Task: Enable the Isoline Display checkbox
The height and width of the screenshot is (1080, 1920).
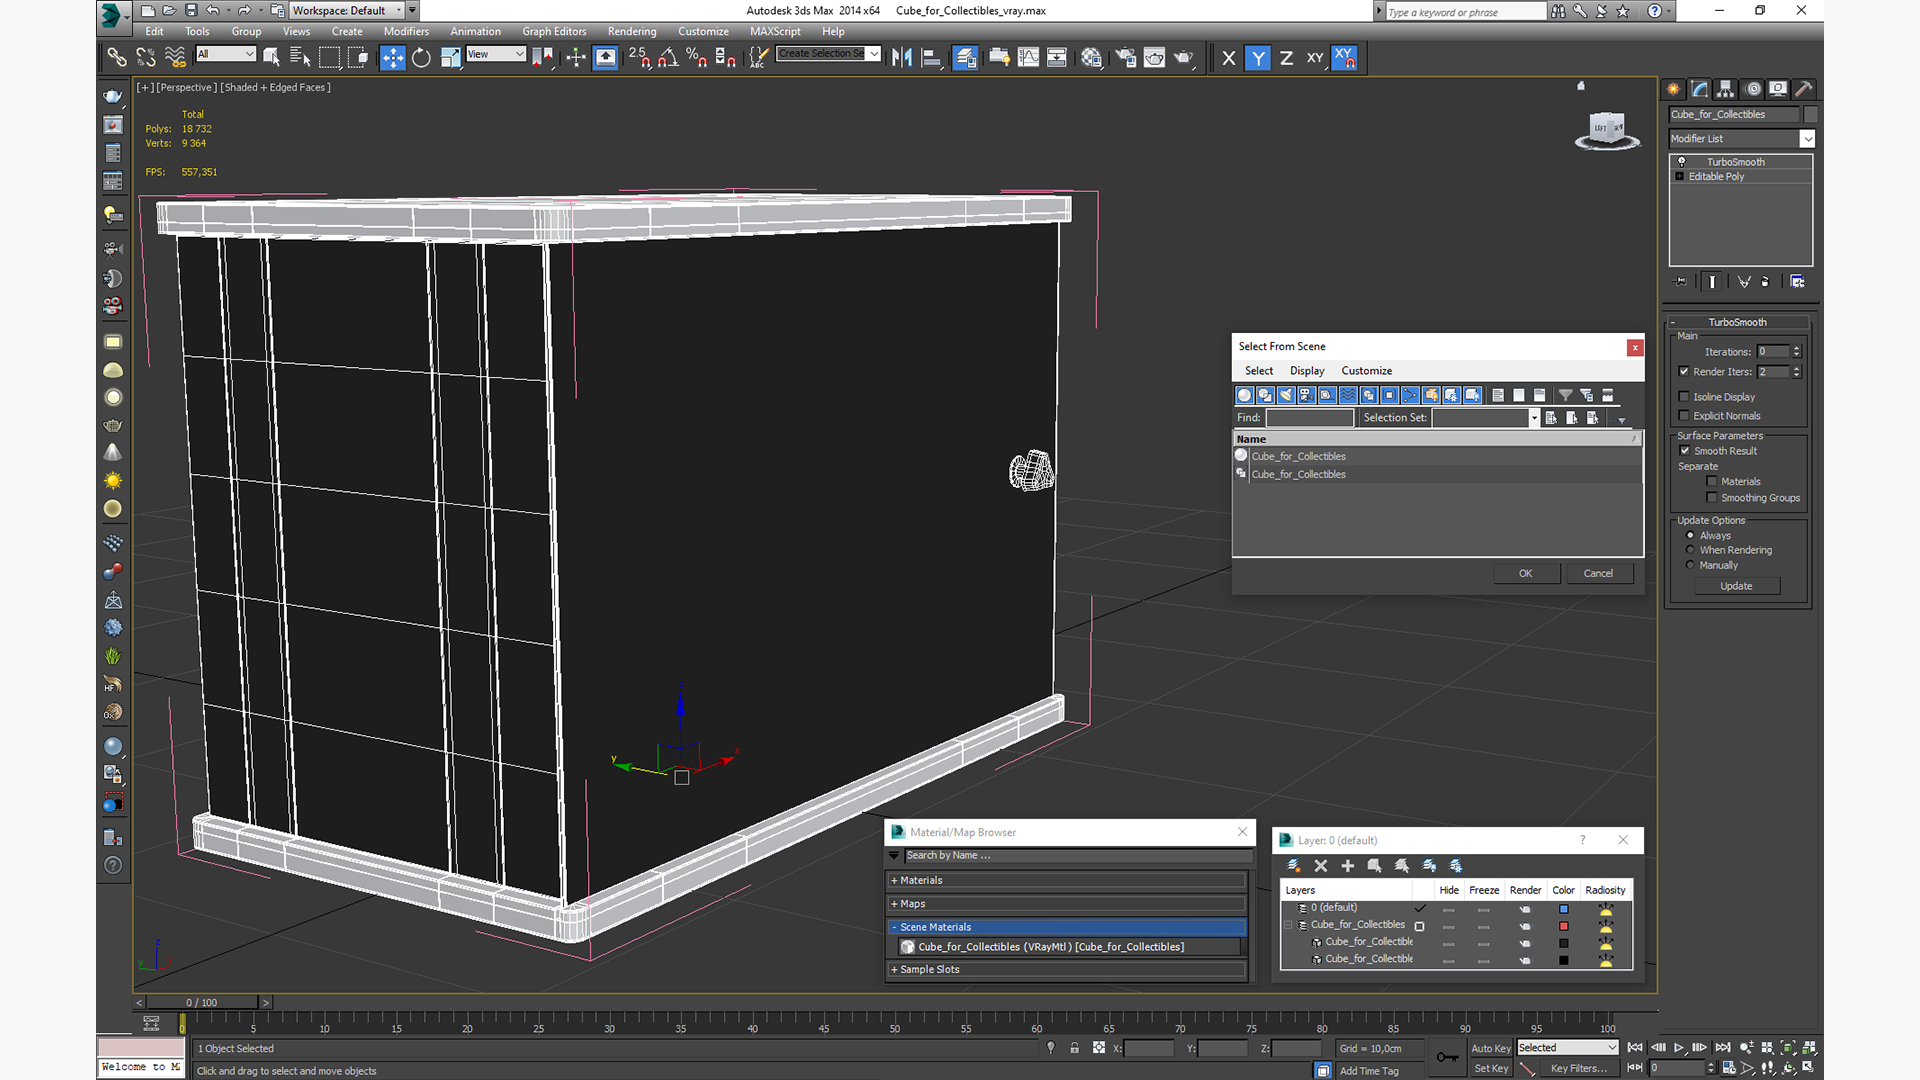Action: [x=1685, y=397]
